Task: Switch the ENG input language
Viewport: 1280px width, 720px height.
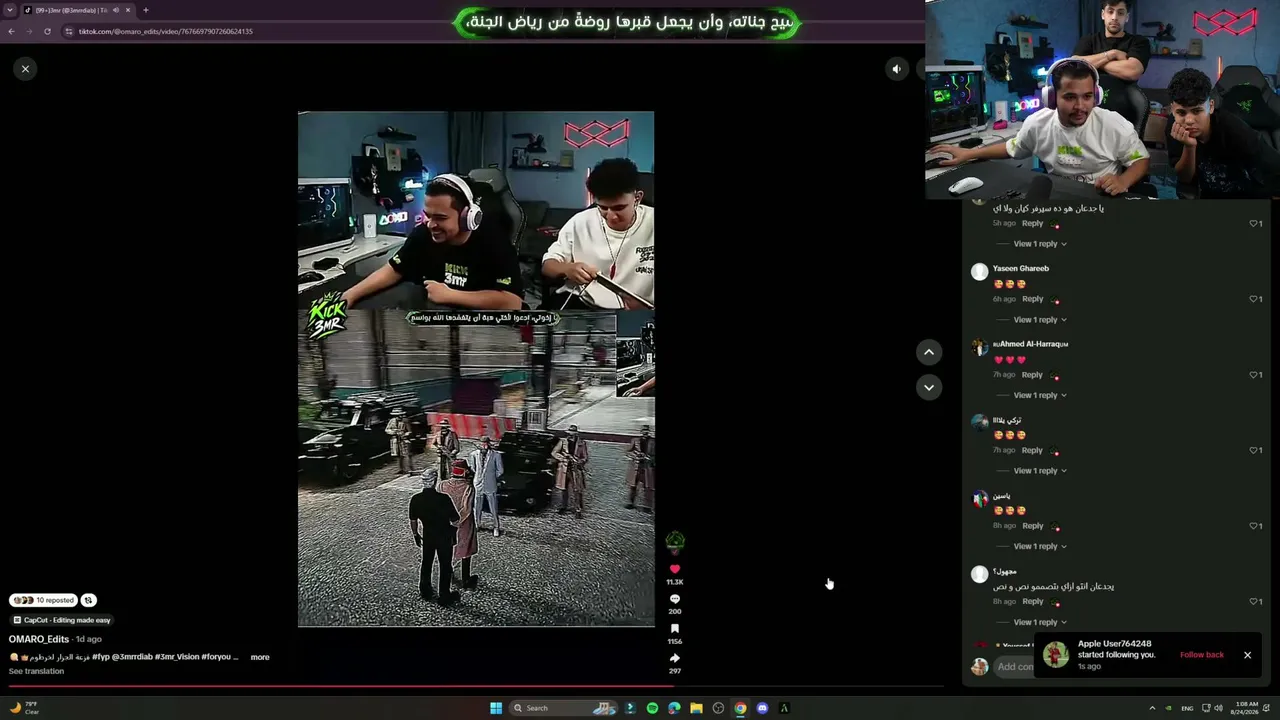Action: 1187,708
